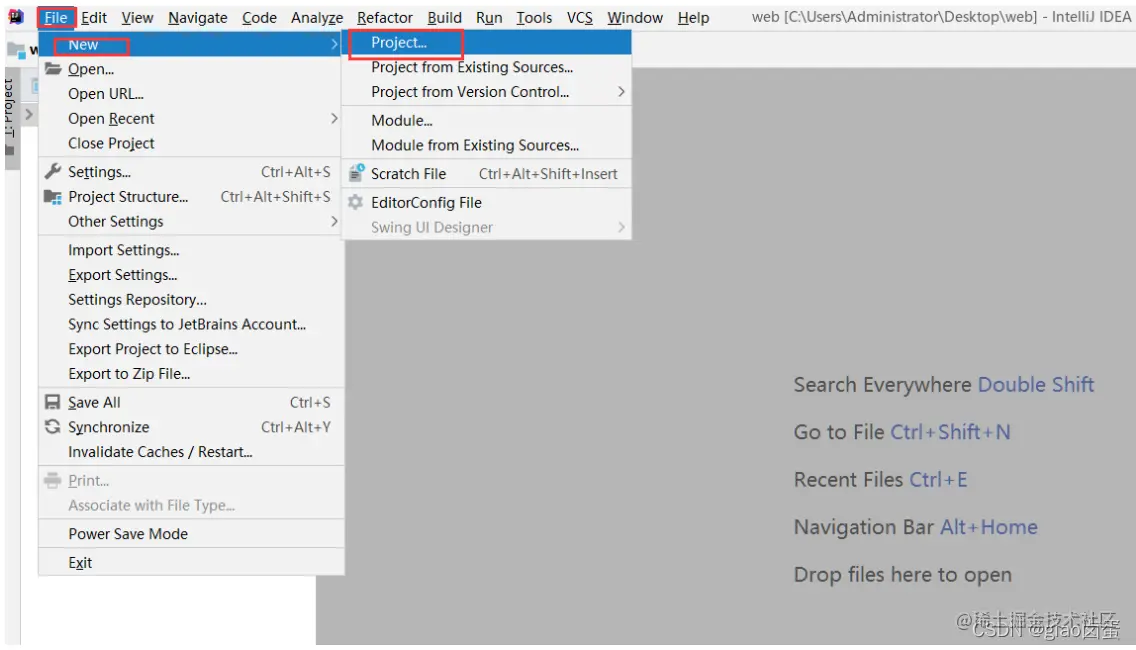Open the Navigate menu
The width and height of the screenshot is (1136, 650).
(198, 17)
